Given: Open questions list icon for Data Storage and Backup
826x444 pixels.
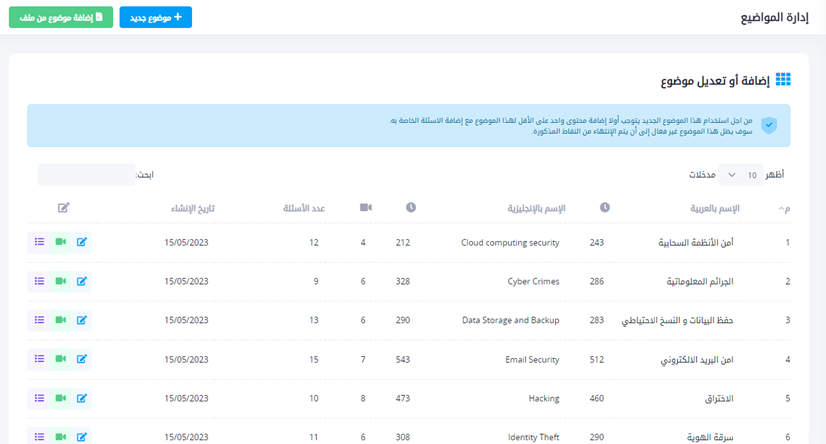Looking at the screenshot, I should 39,320.
